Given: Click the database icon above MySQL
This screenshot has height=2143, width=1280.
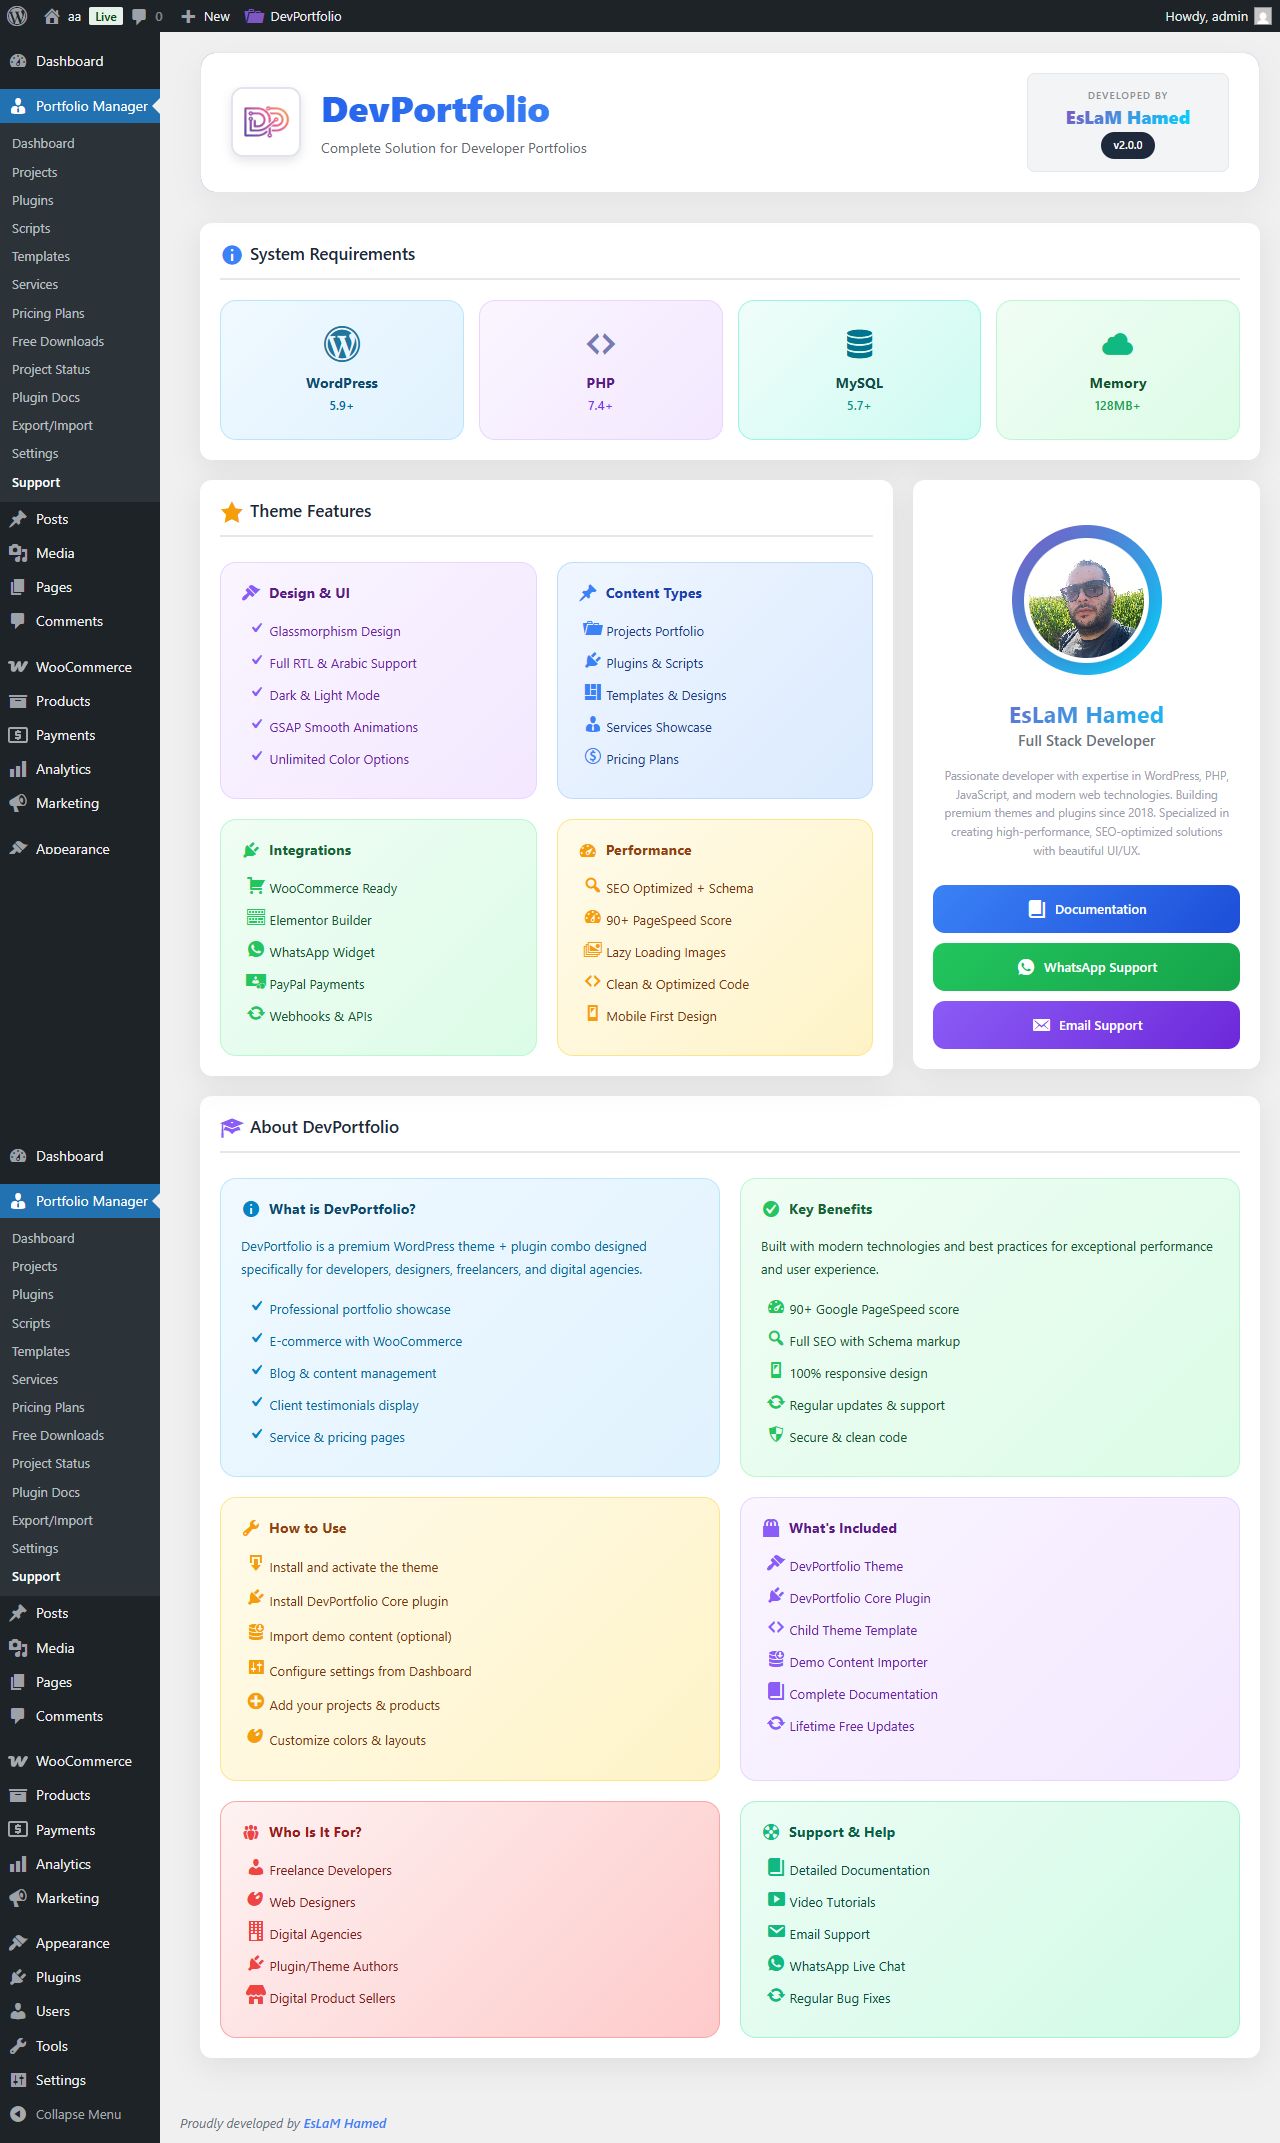Looking at the screenshot, I should (x=859, y=344).
